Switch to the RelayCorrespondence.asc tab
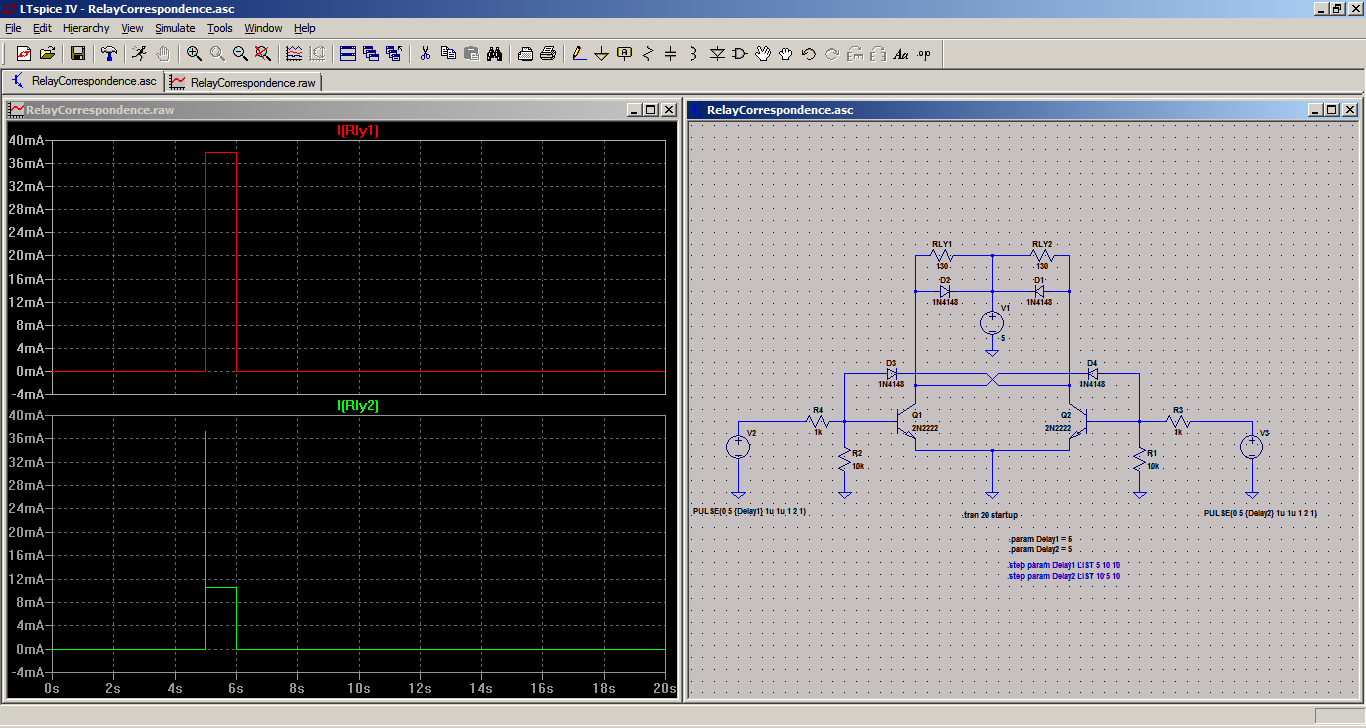The width and height of the screenshot is (1366, 728). [84, 81]
